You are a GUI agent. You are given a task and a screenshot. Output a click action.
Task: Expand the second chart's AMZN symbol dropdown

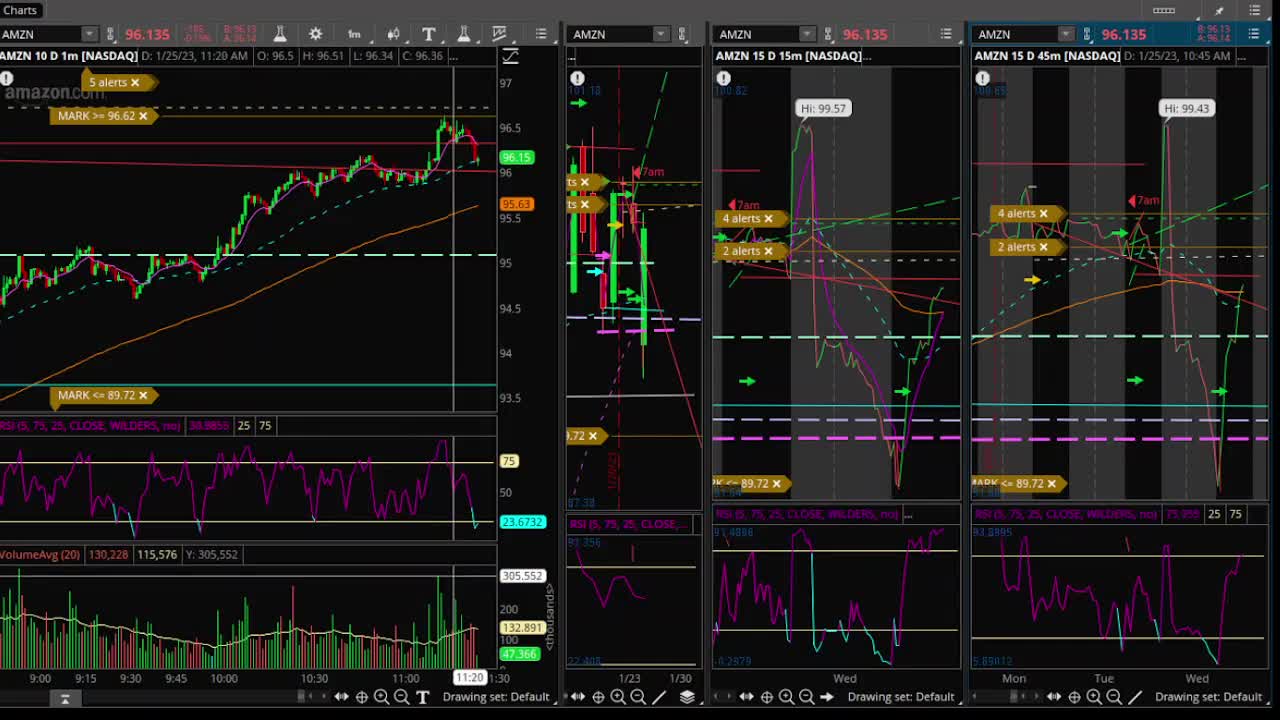(x=660, y=34)
